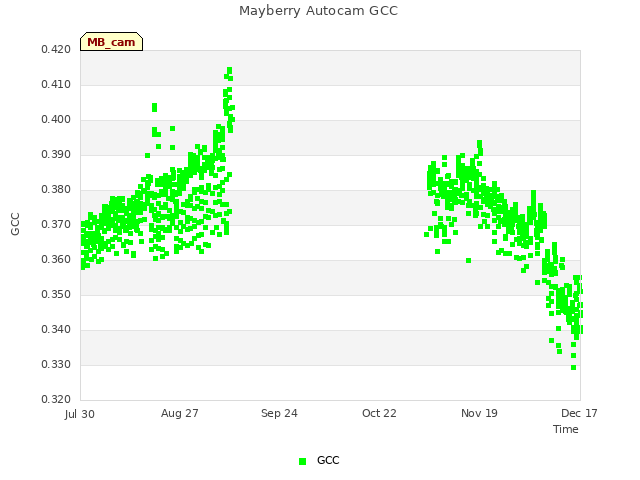Click the MB_cam label tag
The height and width of the screenshot is (480, 640).
click(111, 42)
